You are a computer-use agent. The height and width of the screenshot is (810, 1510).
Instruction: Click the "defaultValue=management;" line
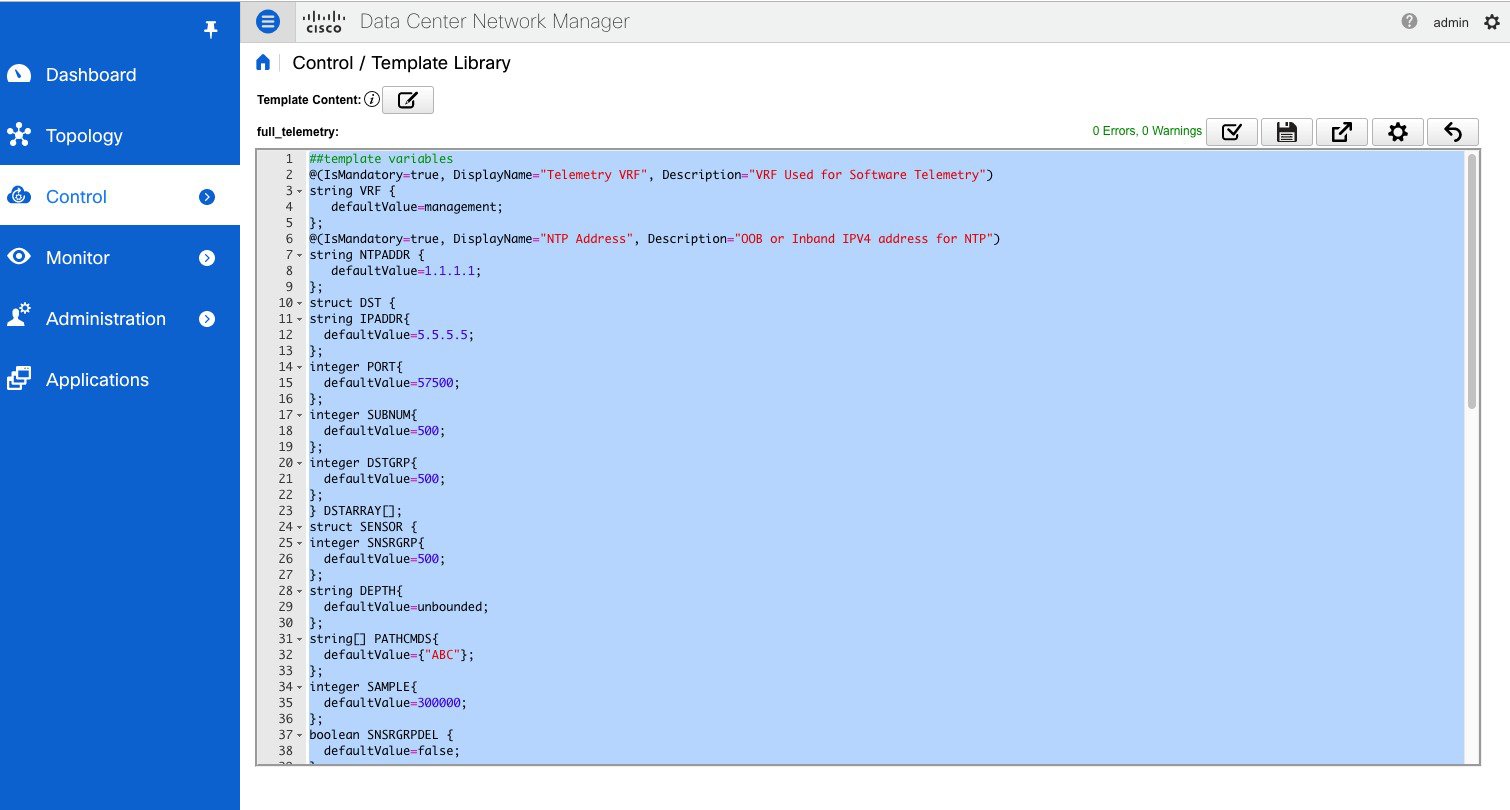417,207
